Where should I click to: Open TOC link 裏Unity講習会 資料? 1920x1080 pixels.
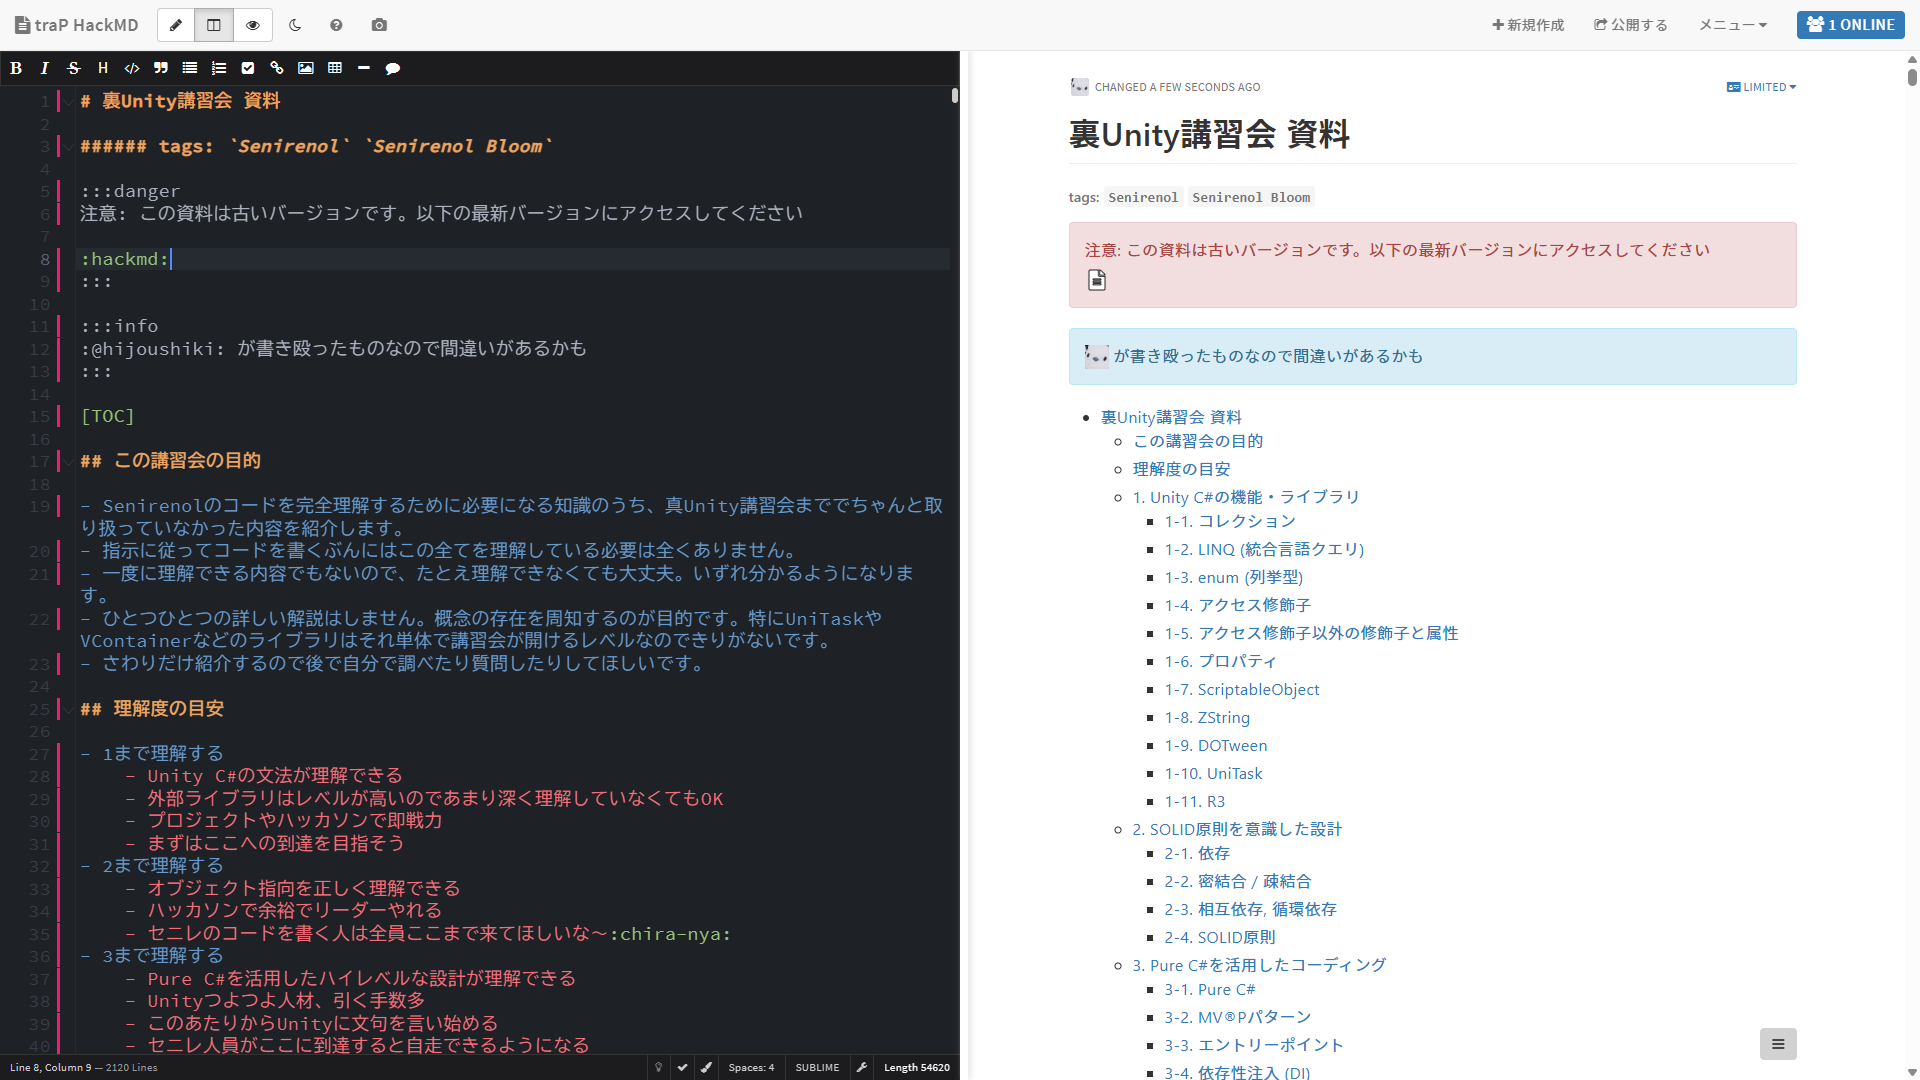[x=1171, y=417]
